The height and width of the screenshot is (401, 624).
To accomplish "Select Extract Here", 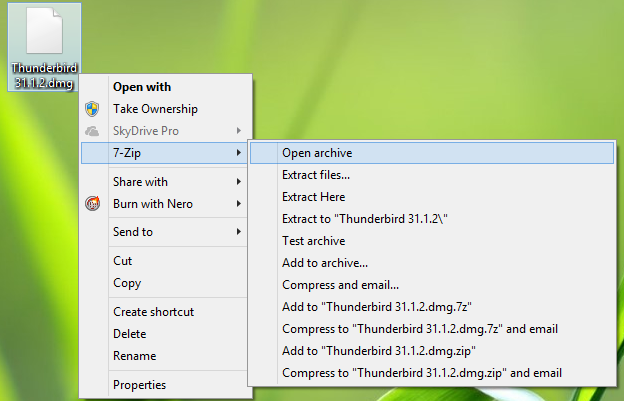I will pyautogui.click(x=313, y=197).
